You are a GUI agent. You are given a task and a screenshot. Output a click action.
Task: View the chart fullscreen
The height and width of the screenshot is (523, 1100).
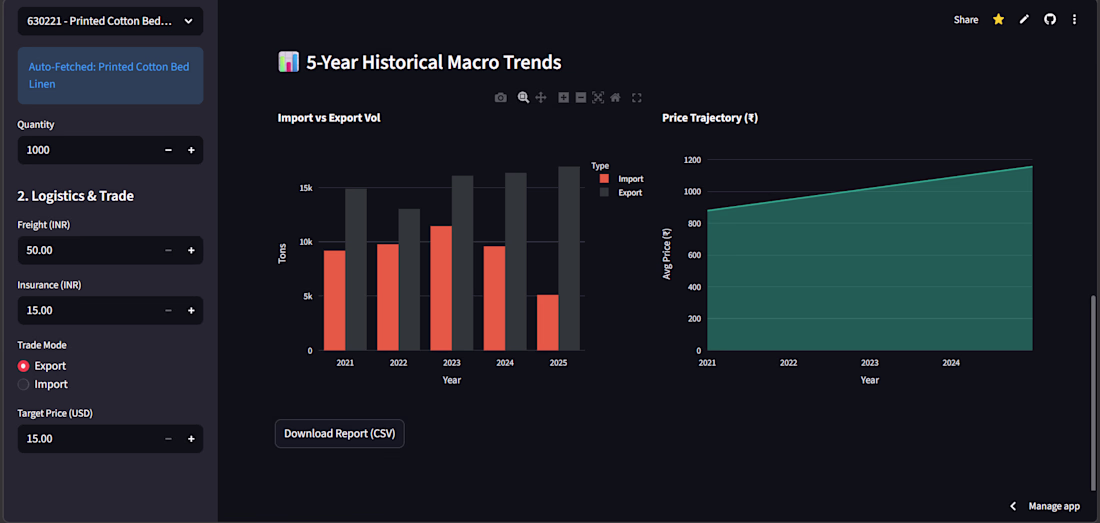pyautogui.click(x=637, y=97)
